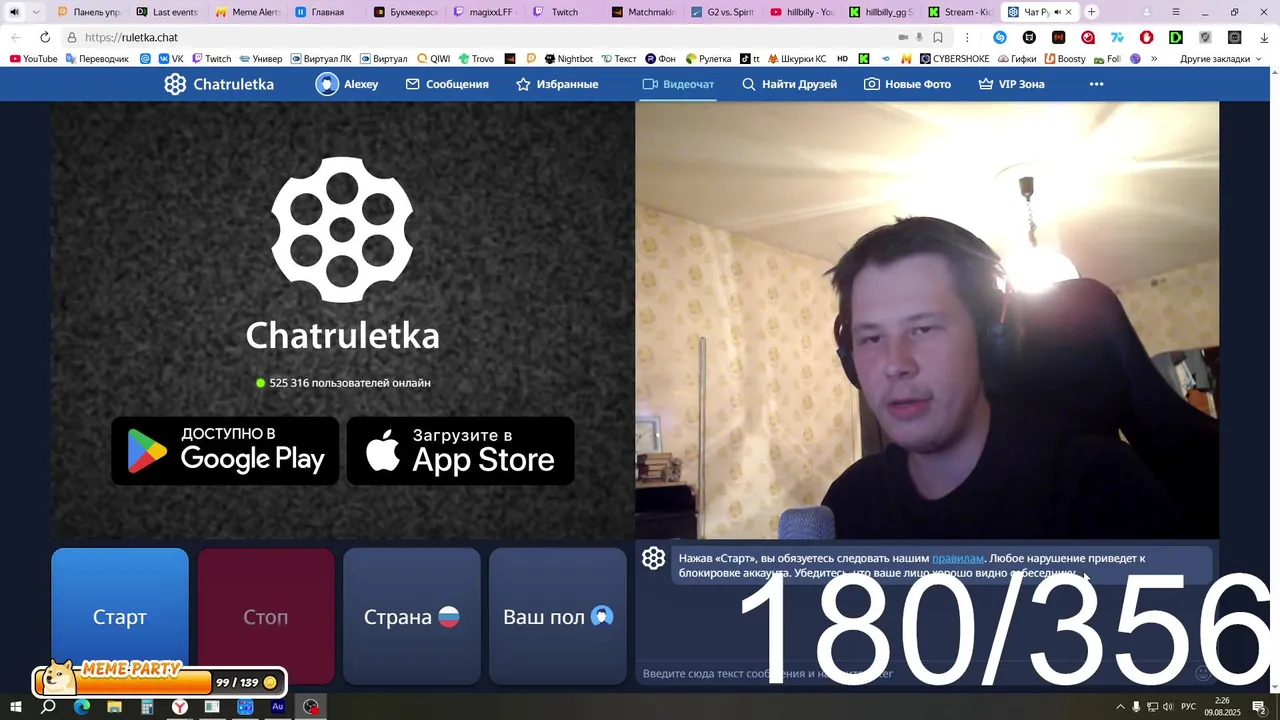Switch to the Meme Alerts tab
This screenshot has height=720, width=1280.
247,12
